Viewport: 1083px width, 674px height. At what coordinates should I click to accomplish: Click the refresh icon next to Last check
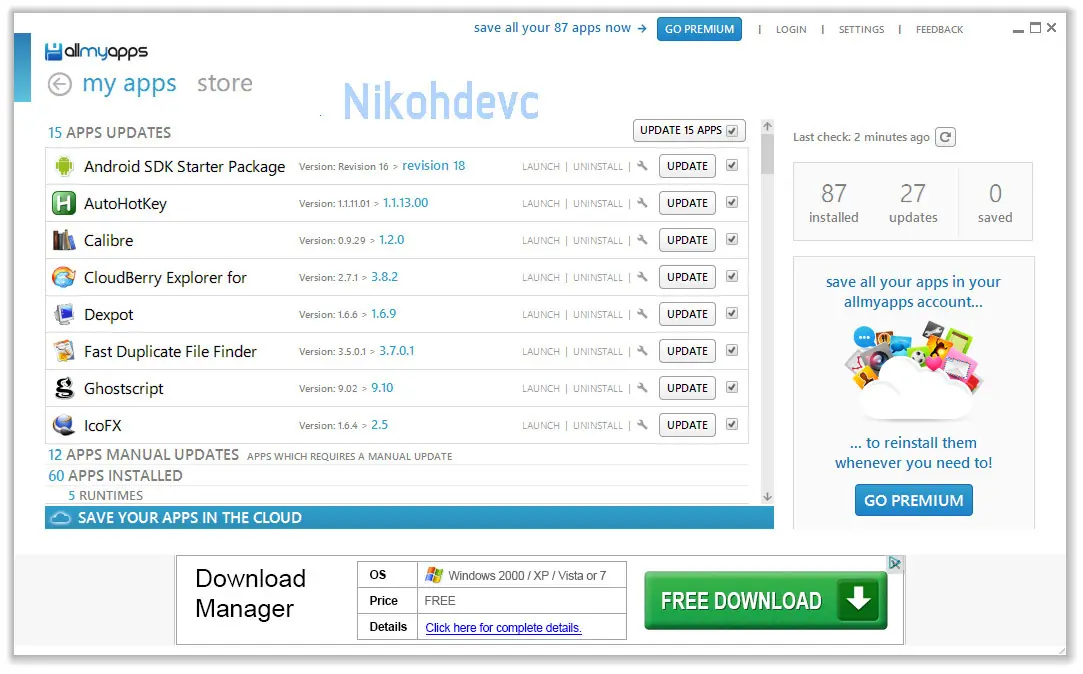click(x=946, y=137)
